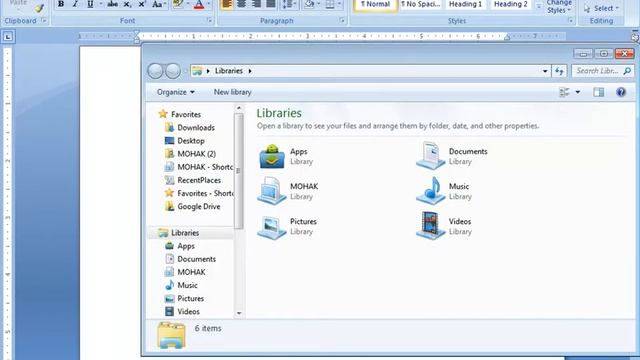Click New library button

point(233,92)
